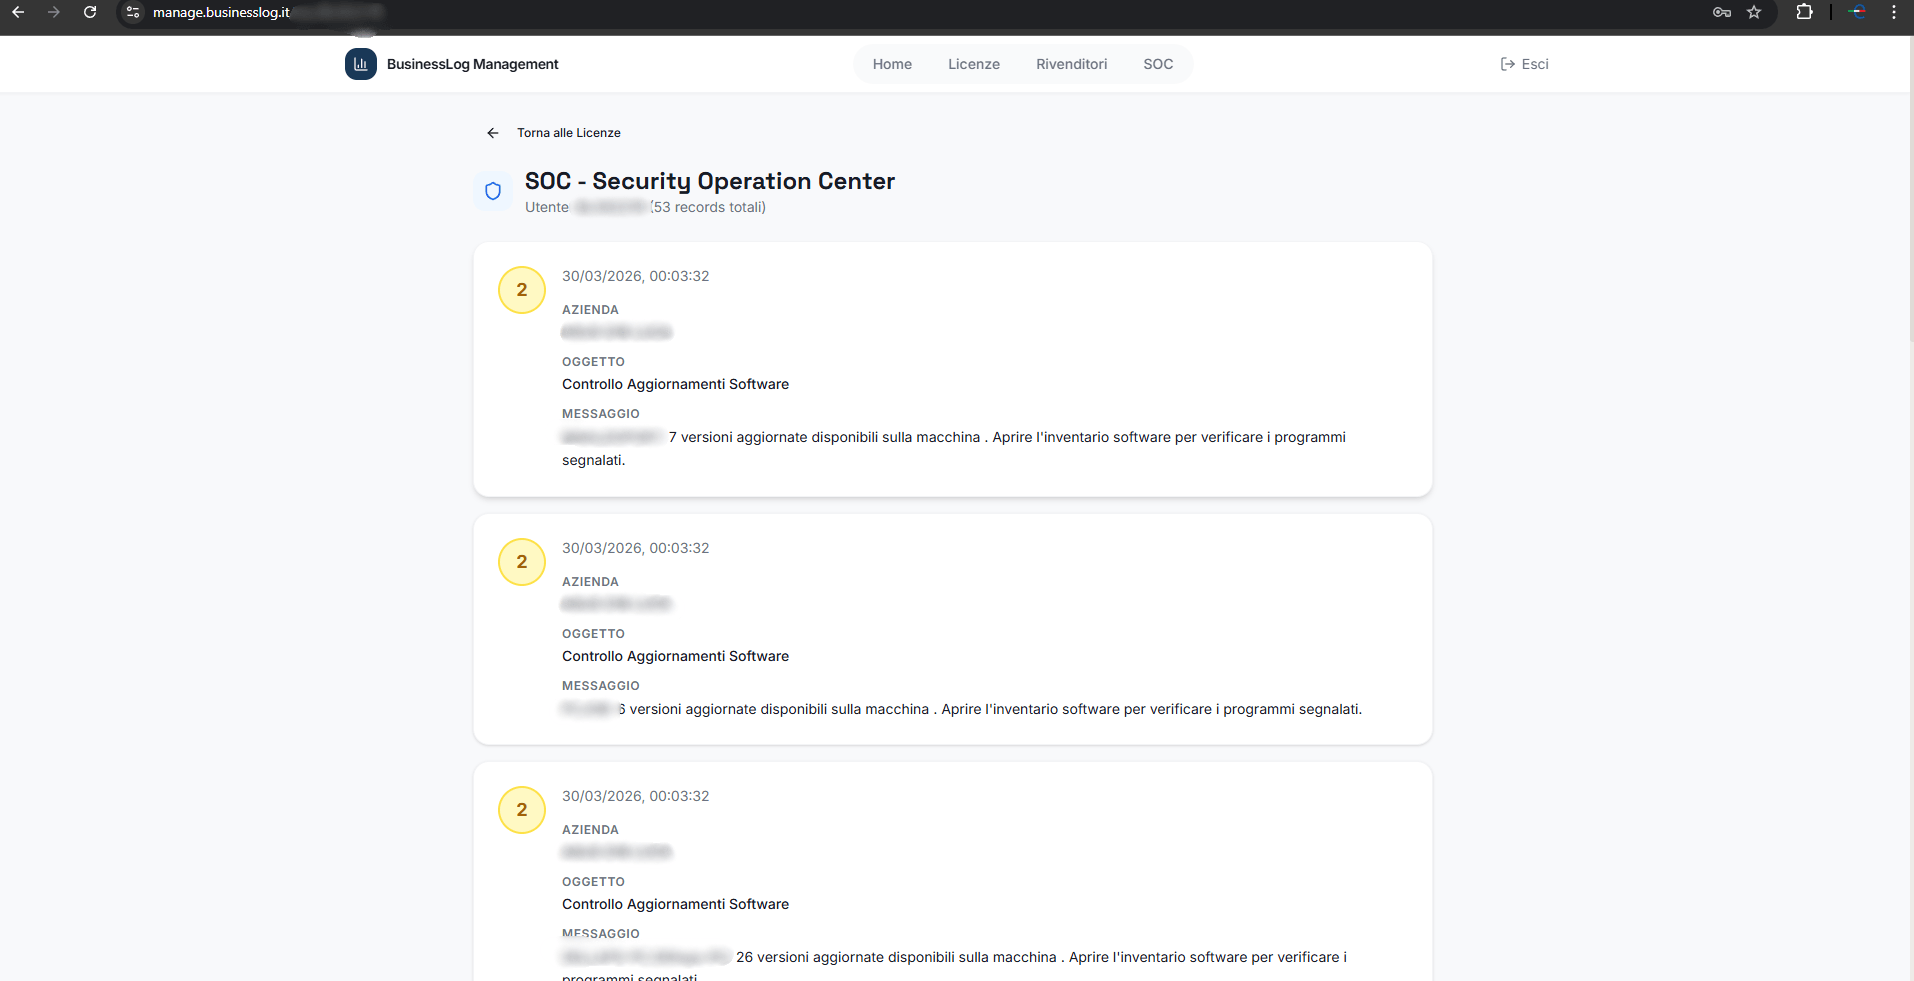The image size is (1914, 981).
Task: Click the Torna alle Licenze link
Action: (568, 132)
